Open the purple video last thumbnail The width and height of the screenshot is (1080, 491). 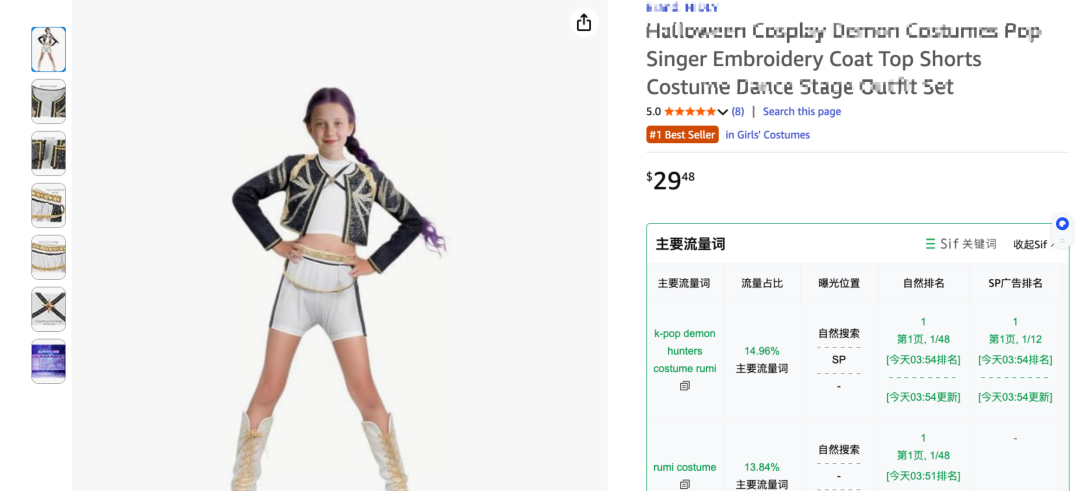pos(48,362)
